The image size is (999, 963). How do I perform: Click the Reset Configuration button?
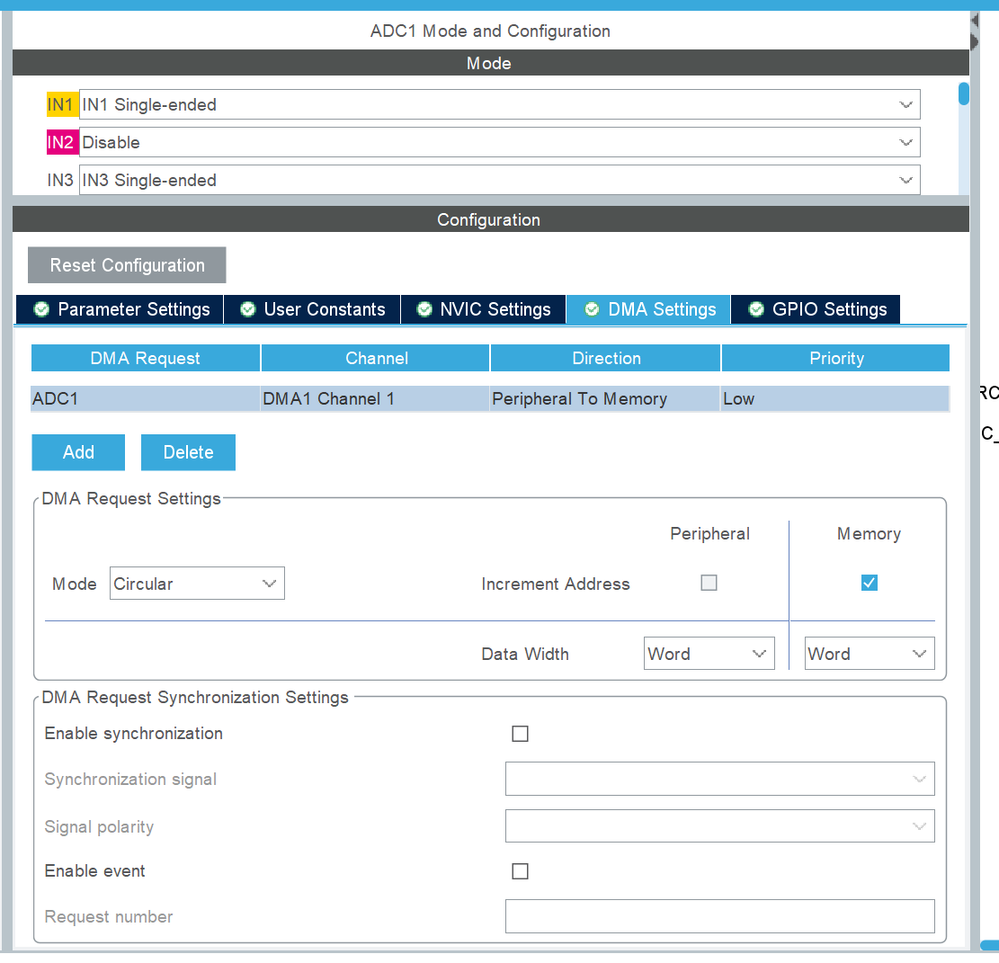127,265
